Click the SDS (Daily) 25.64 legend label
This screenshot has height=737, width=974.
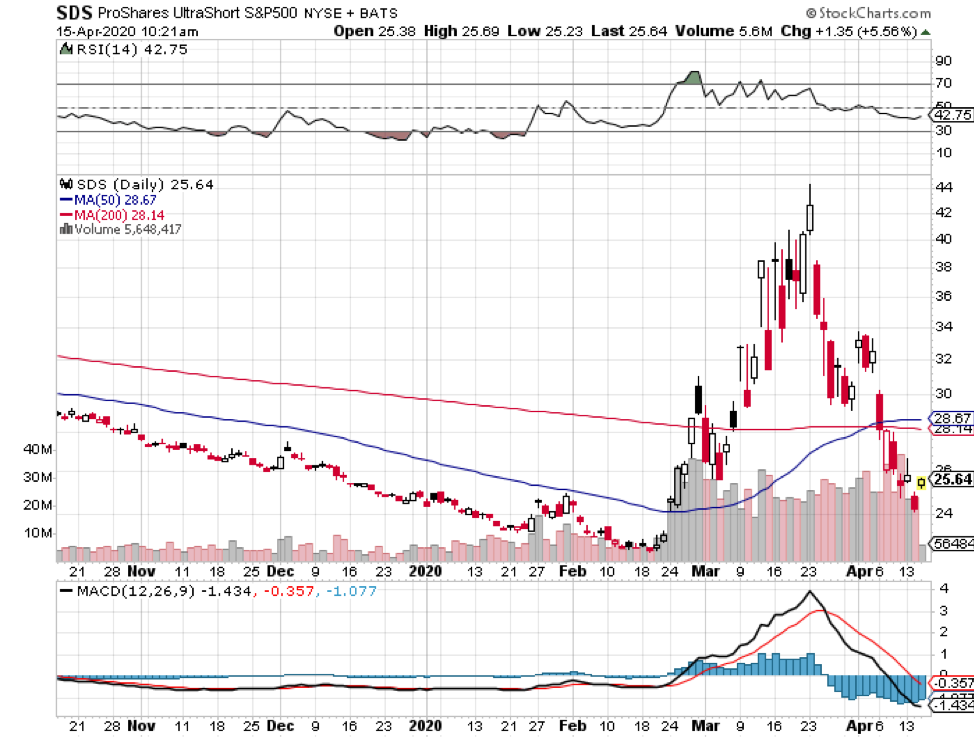[145, 185]
